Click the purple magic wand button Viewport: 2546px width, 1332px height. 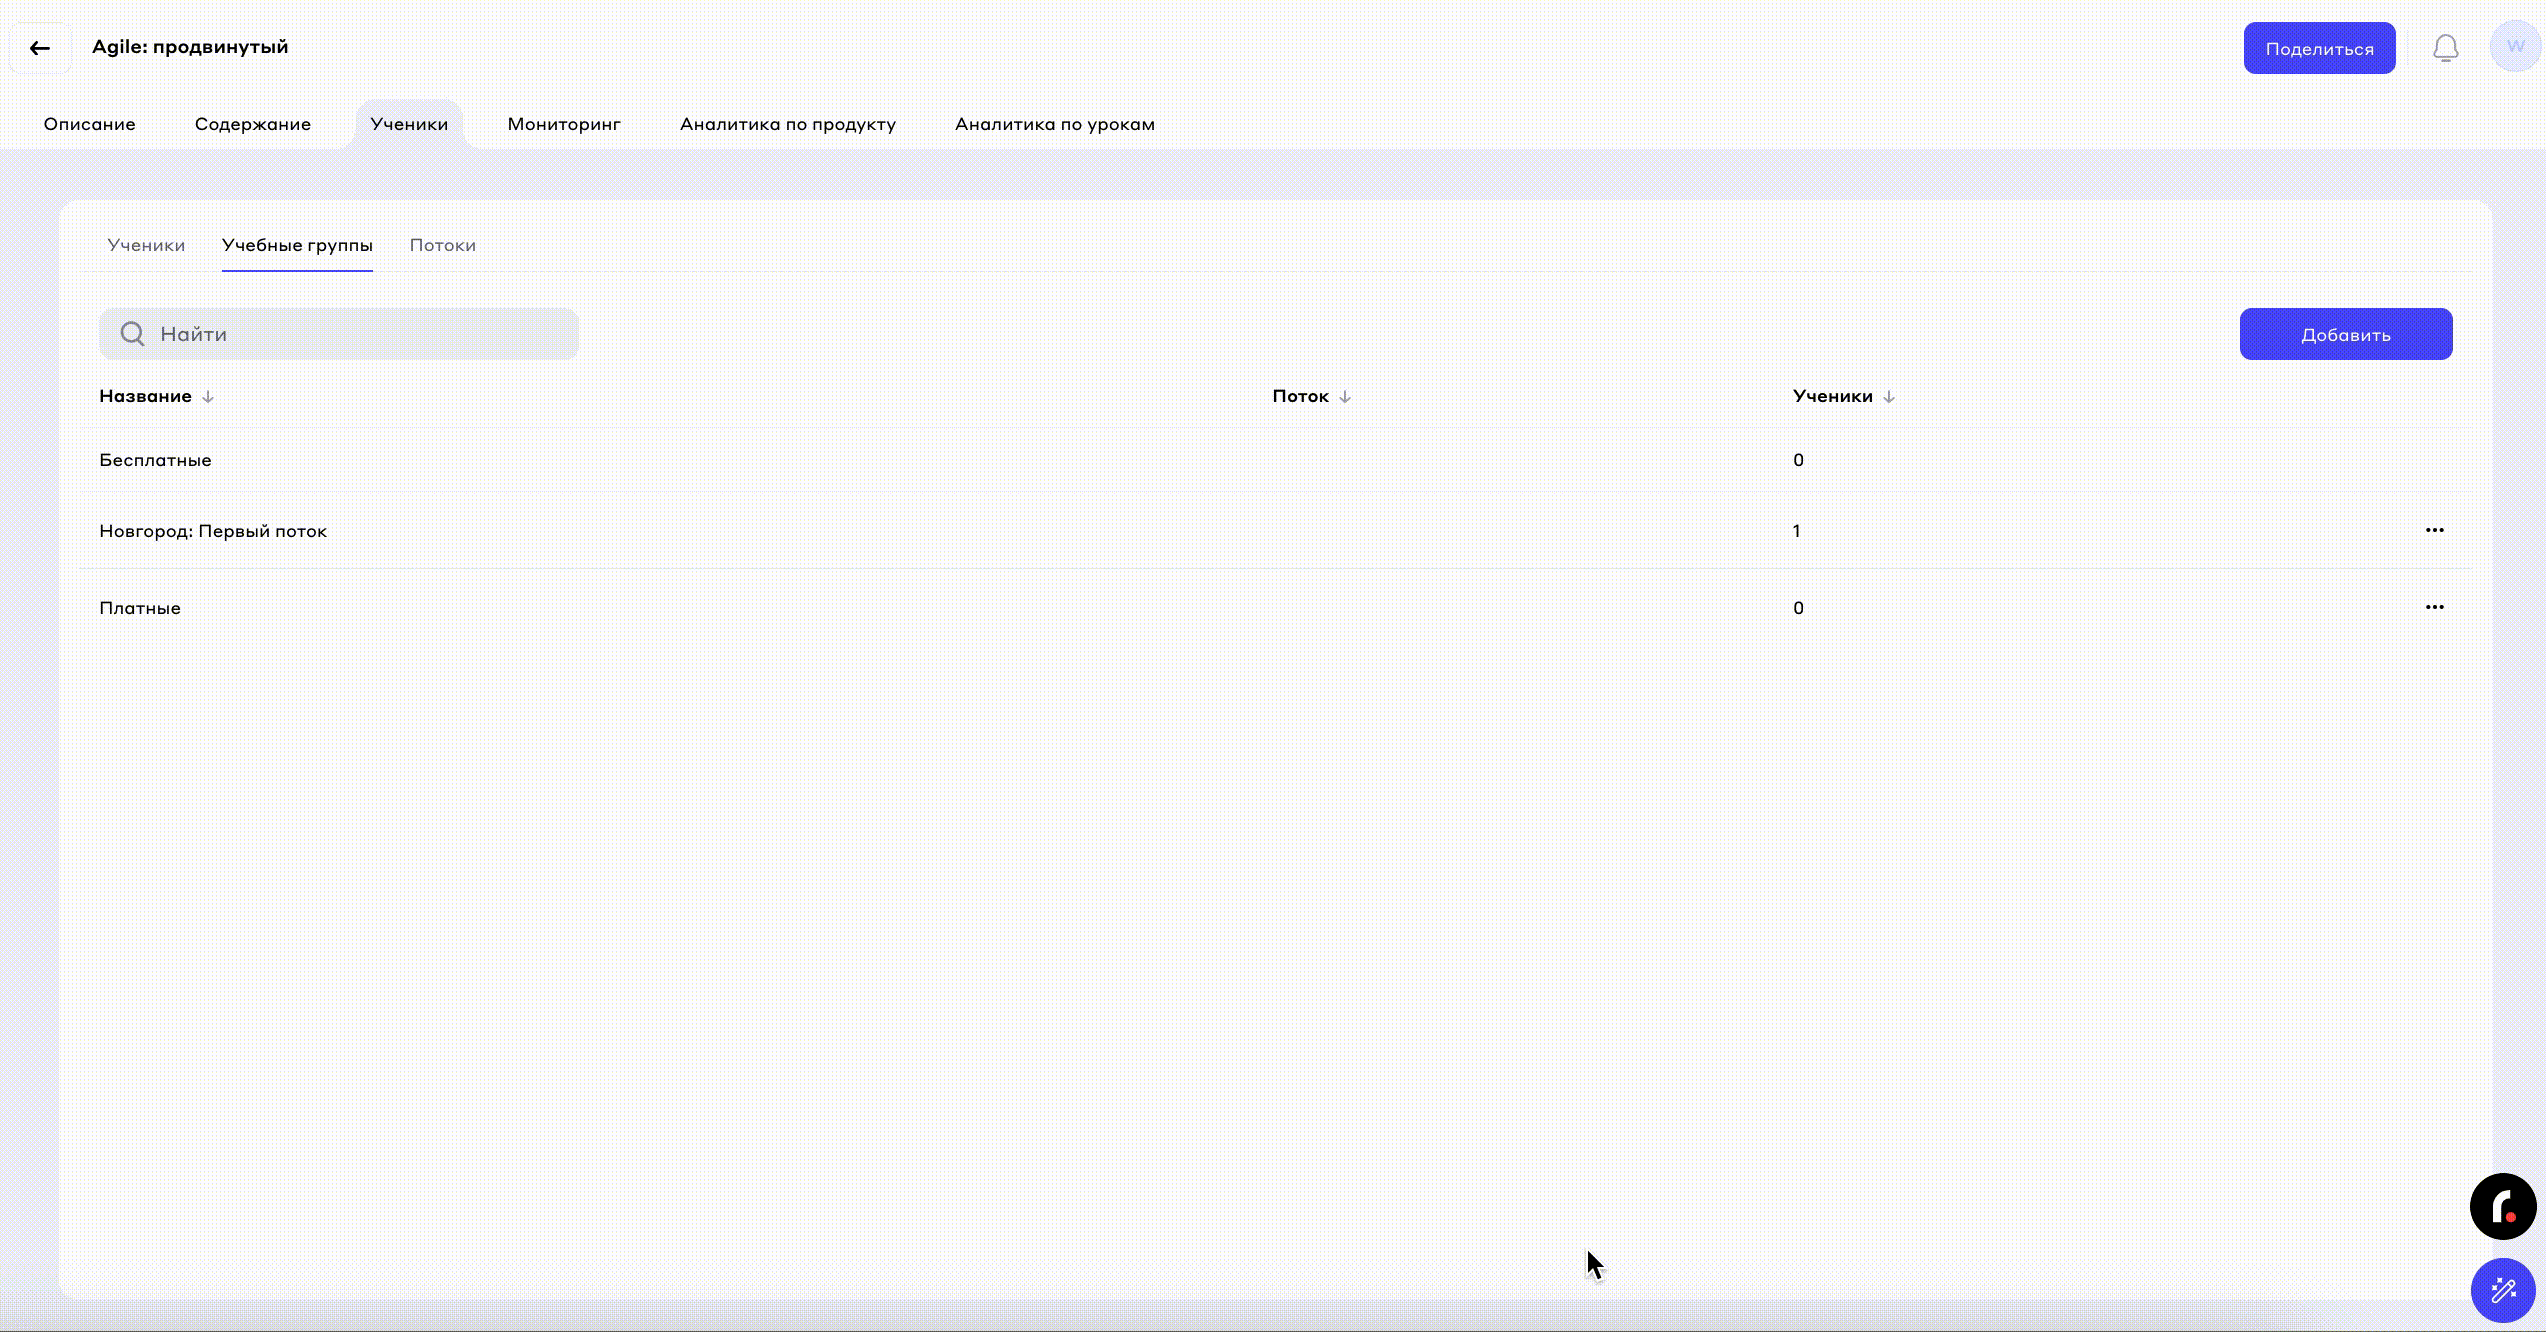[2502, 1290]
